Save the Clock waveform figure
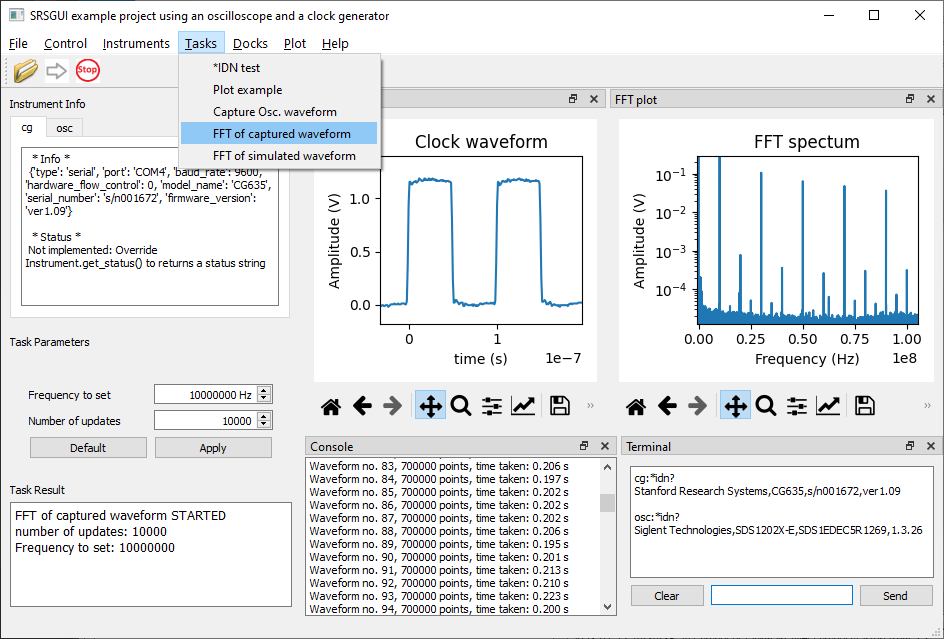The image size is (944, 639). tap(560, 407)
